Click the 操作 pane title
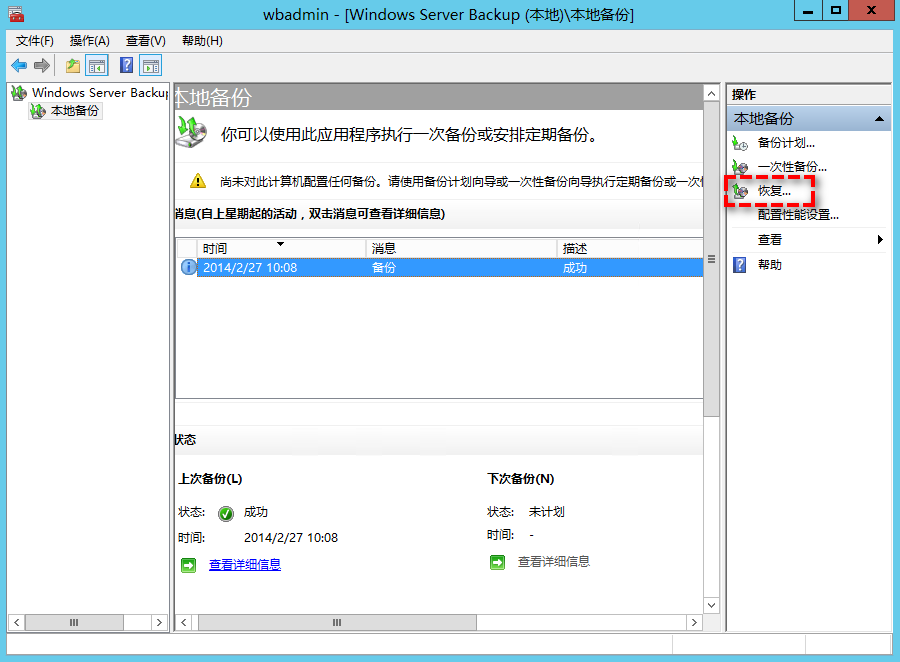Viewport: 900px width, 662px height. point(744,95)
